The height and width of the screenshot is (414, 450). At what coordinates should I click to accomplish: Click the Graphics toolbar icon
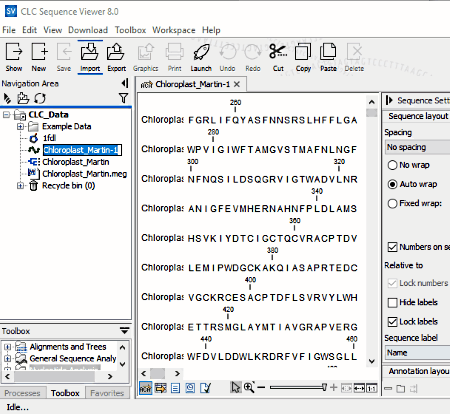click(145, 57)
